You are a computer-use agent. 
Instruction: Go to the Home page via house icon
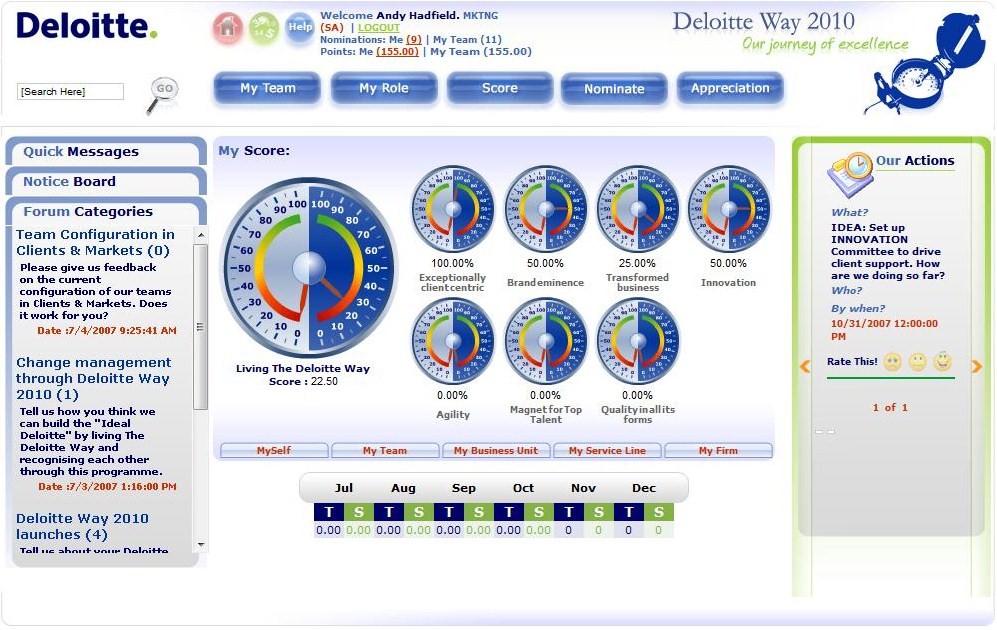click(228, 29)
